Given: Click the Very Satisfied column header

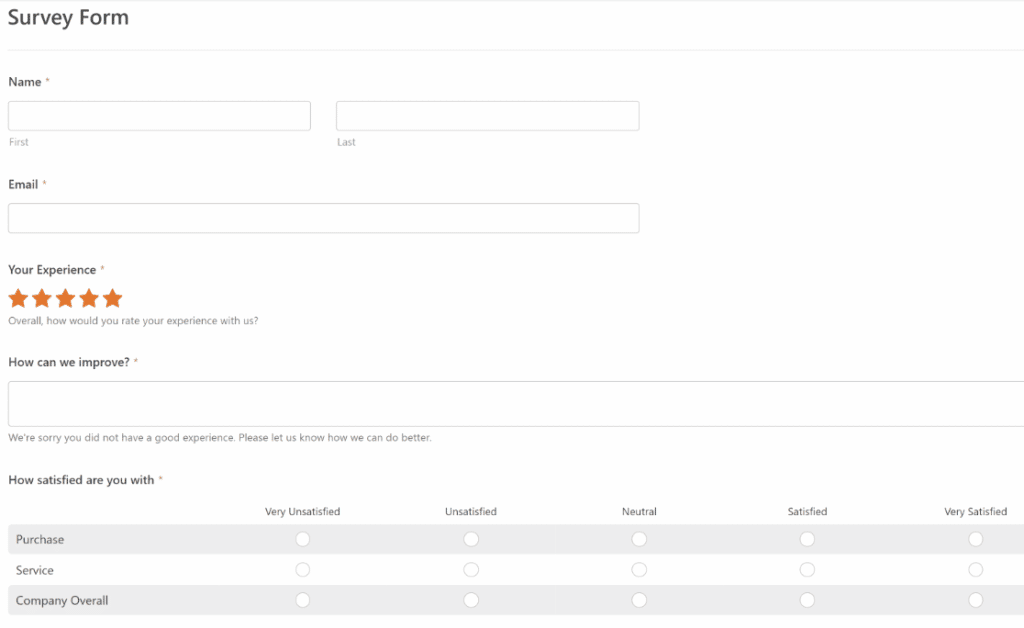Looking at the screenshot, I should pyautogui.click(x=975, y=511).
